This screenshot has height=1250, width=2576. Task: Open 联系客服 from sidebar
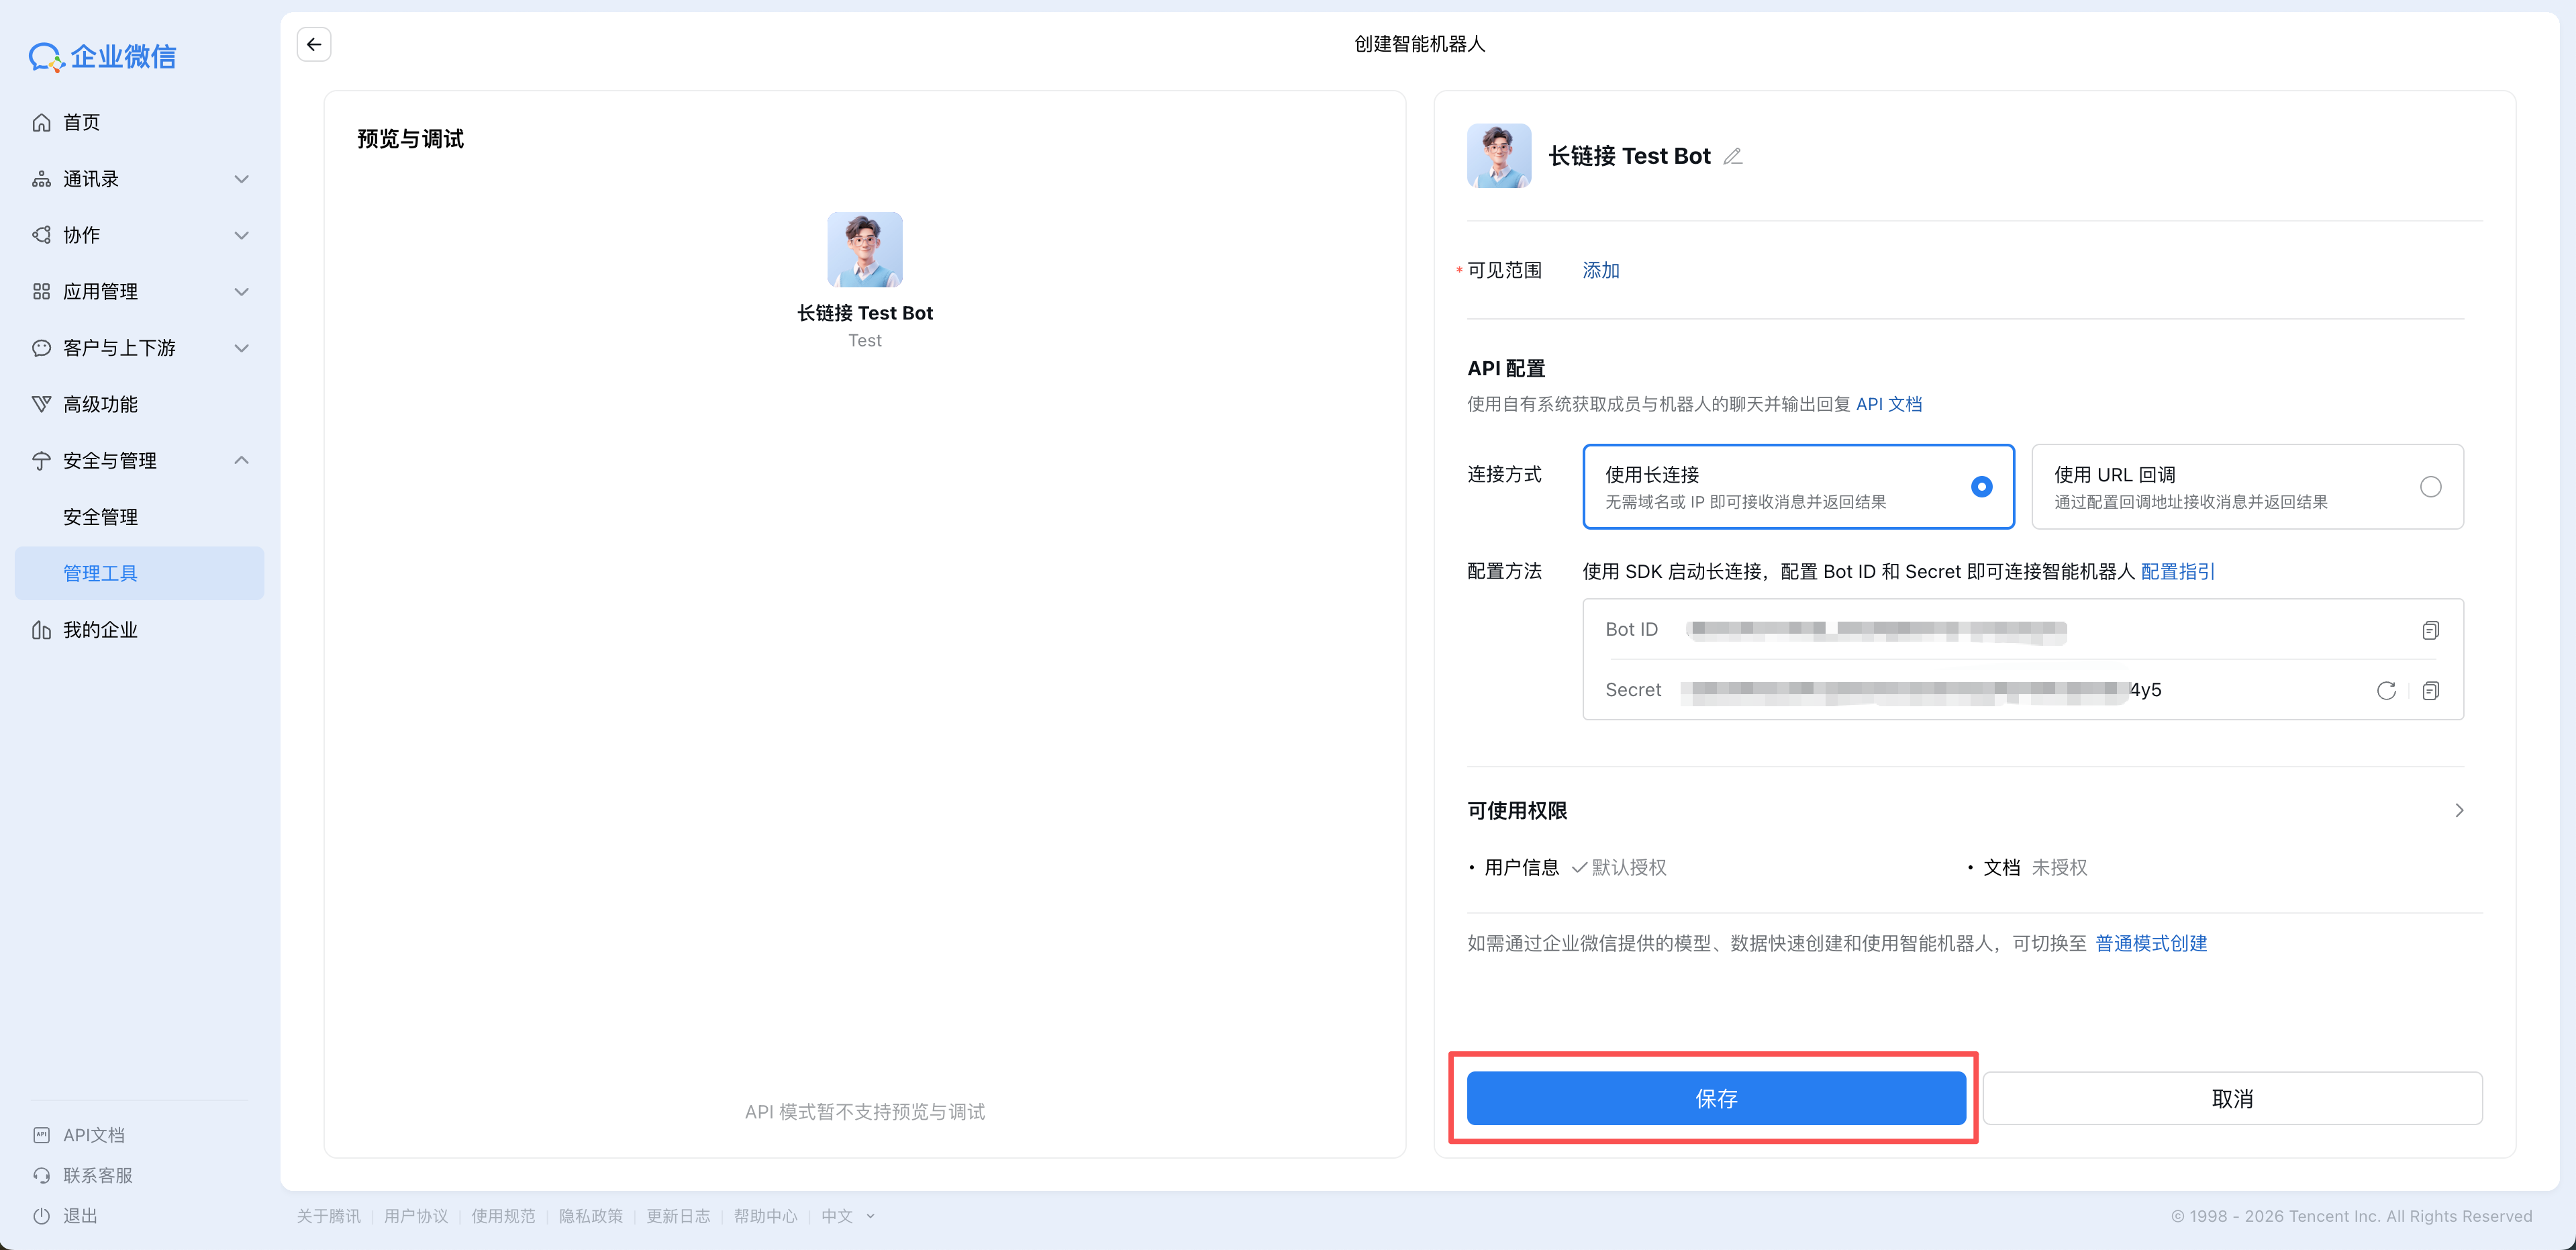point(97,1175)
